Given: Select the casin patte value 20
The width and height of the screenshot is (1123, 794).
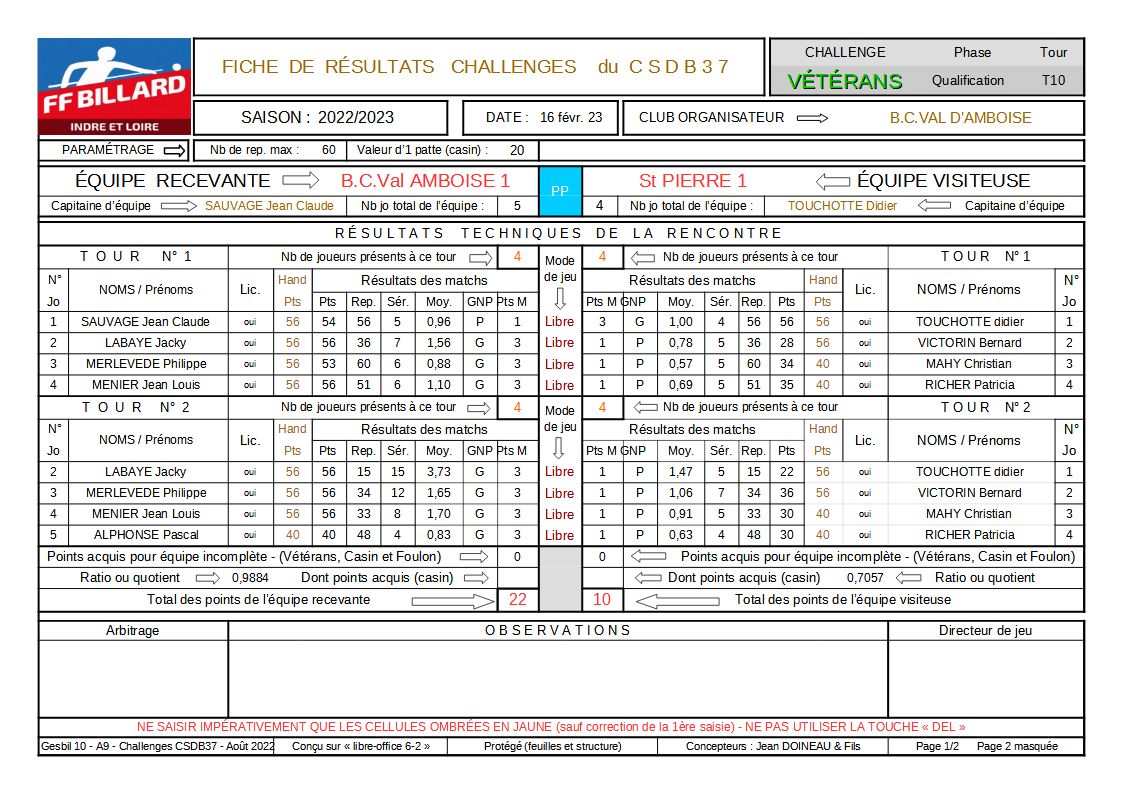Looking at the screenshot, I should (516, 150).
